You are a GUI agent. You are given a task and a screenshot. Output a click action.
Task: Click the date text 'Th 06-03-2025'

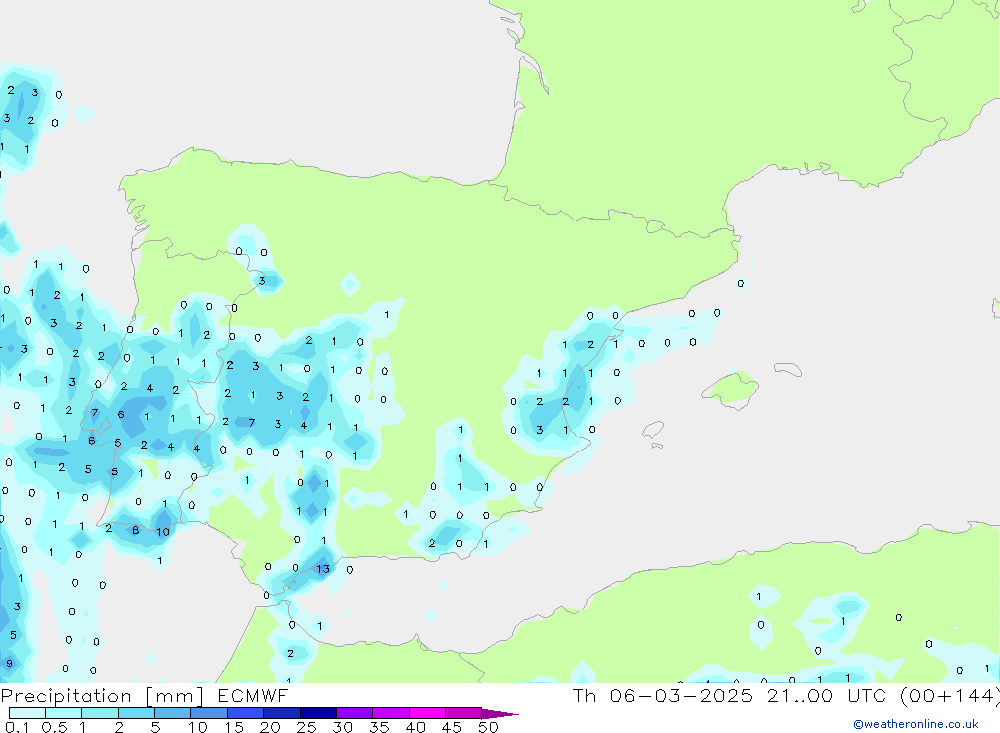tap(663, 696)
